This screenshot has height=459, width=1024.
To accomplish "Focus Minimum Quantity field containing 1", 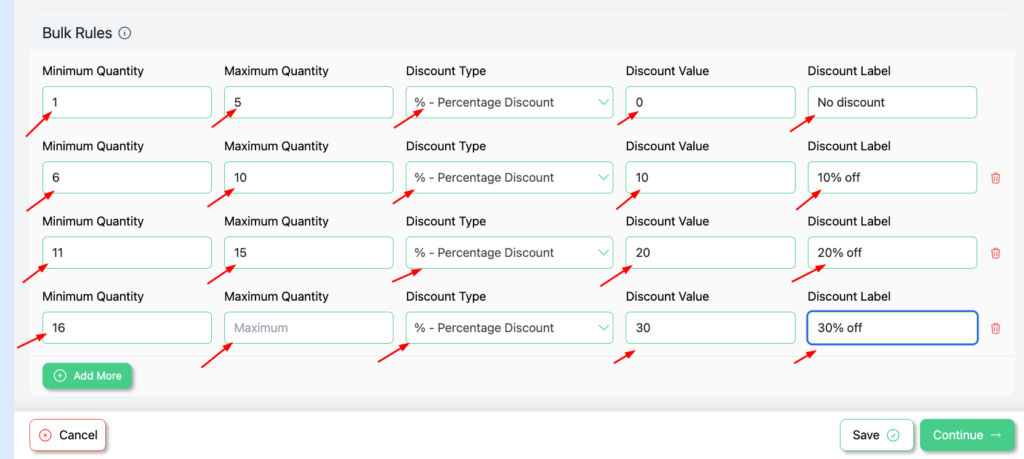I will pyautogui.click(x=127, y=103).
